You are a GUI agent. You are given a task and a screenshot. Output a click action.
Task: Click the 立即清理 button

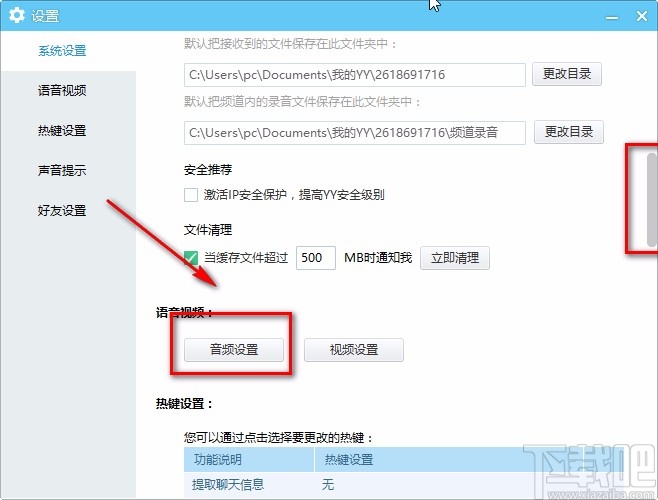point(455,257)
